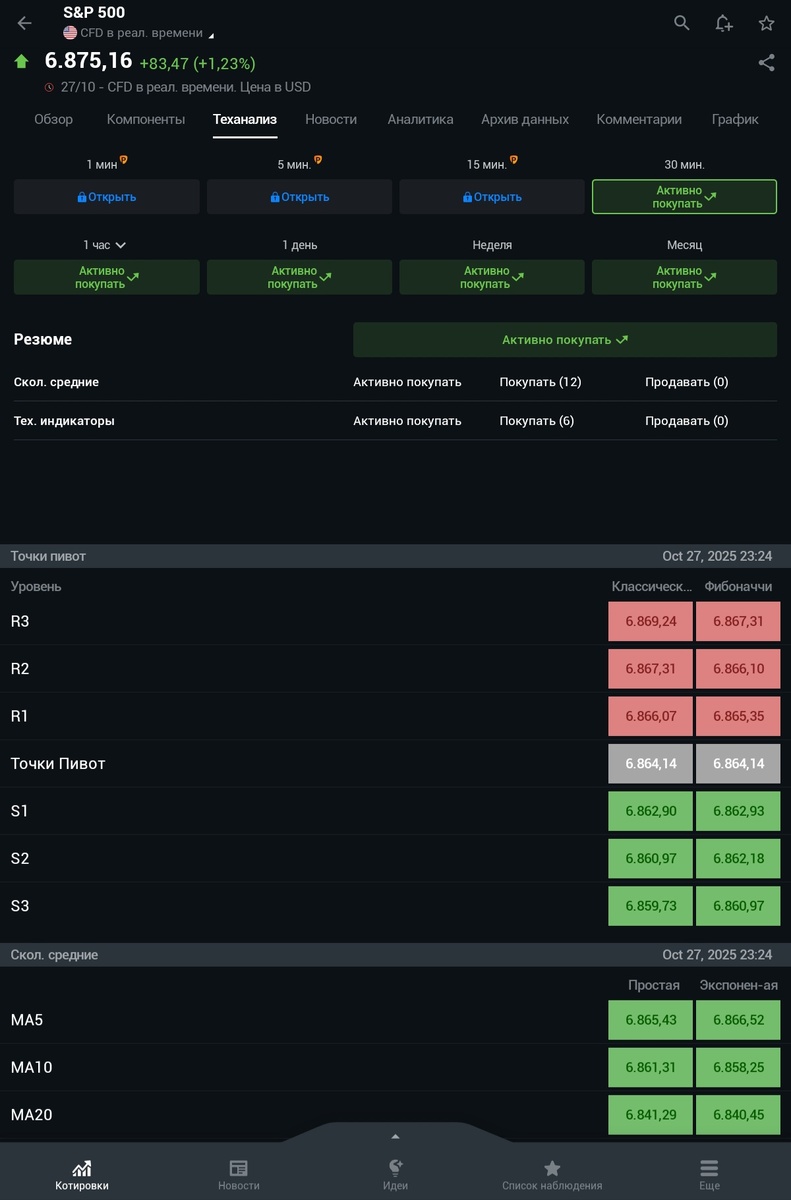Tap the Экспонен-ая column header
The height and width of the screenshot is (1200, 791).
coord(738,985)
